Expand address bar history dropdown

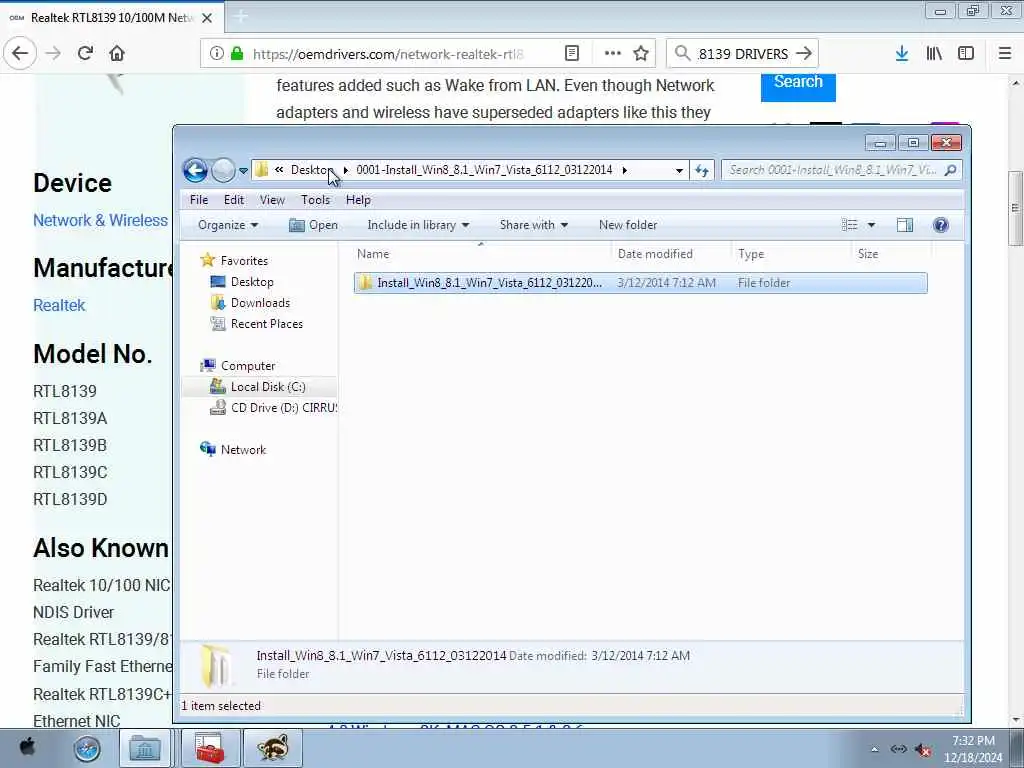(x=679, y=170)
